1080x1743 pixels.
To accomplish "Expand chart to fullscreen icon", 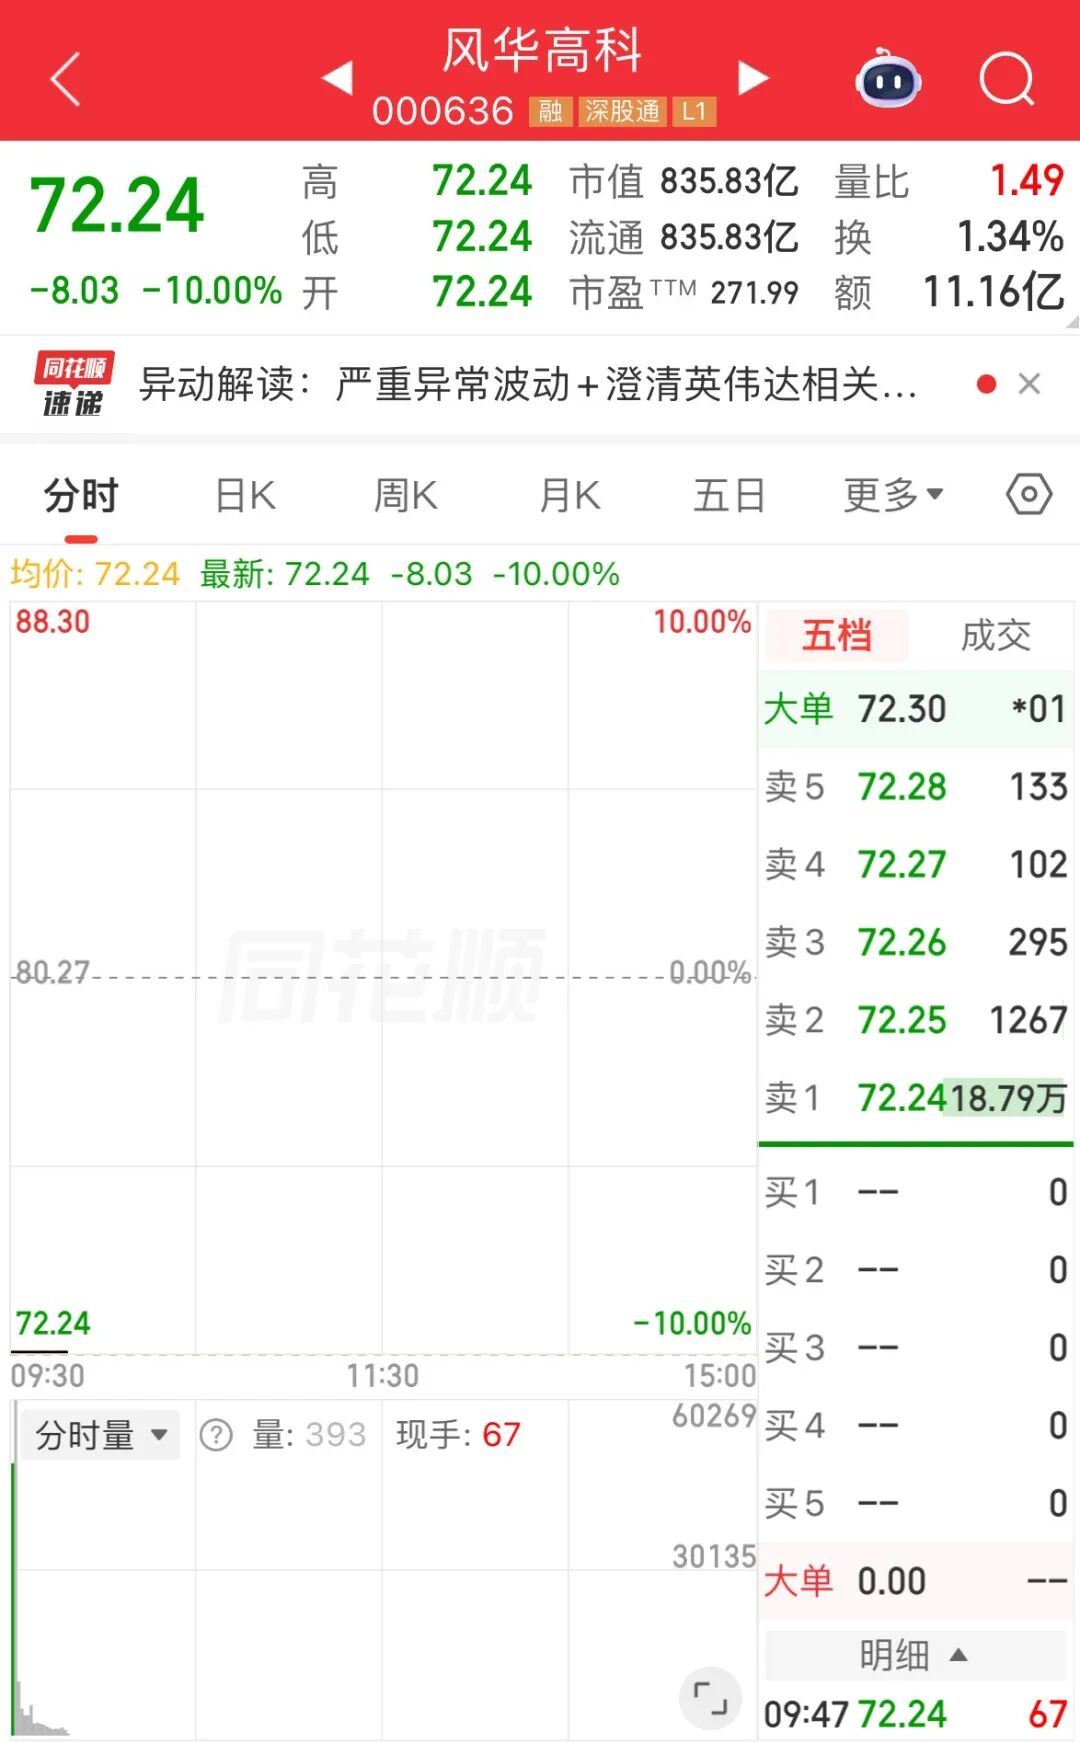I will click(x=710, y=1698).
